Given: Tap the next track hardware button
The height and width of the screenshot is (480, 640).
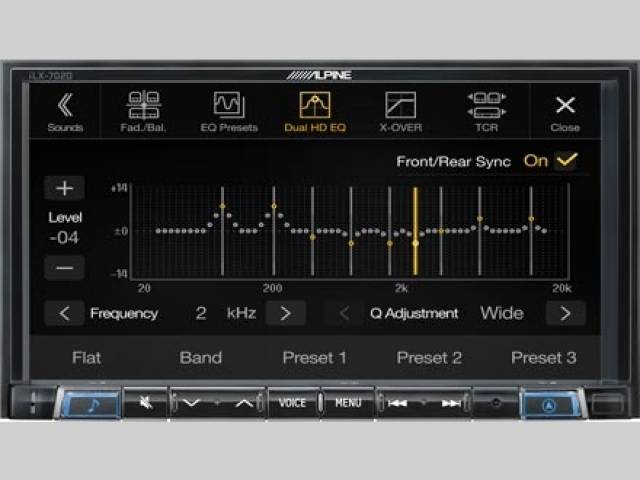Looking at the screenshot, I should click(451, 404).
